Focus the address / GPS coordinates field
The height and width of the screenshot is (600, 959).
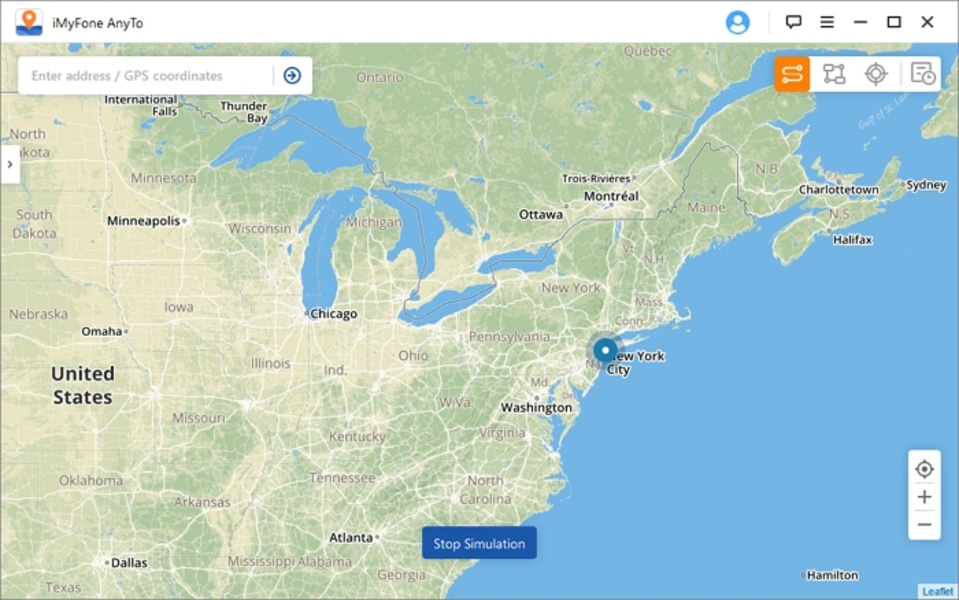pyautogui.click(x=147, y=76)
